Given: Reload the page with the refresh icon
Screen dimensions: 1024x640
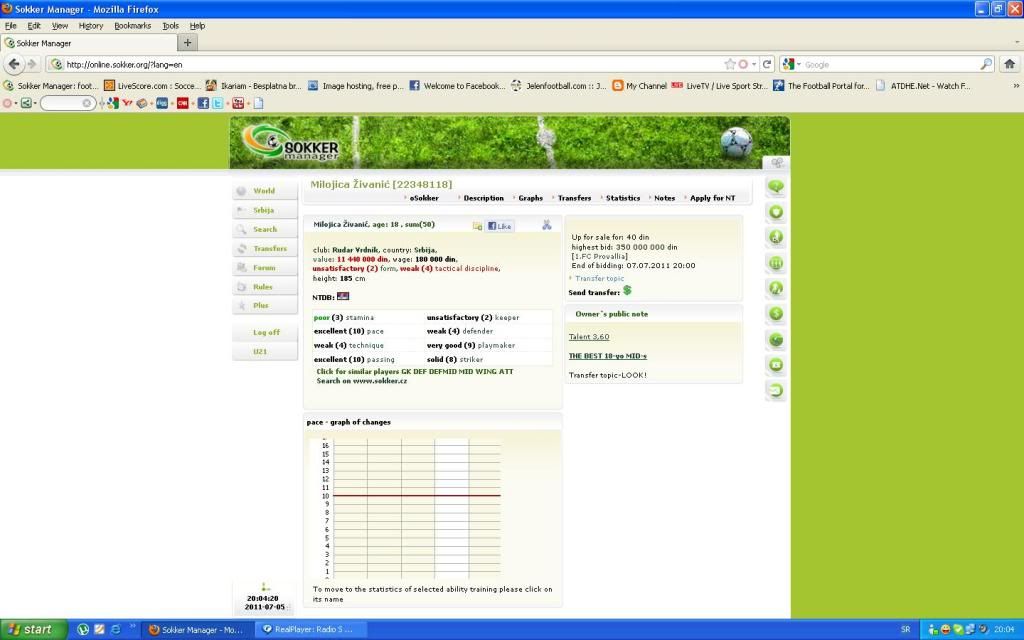Looking at the screenshot, I should pos(766,64).
